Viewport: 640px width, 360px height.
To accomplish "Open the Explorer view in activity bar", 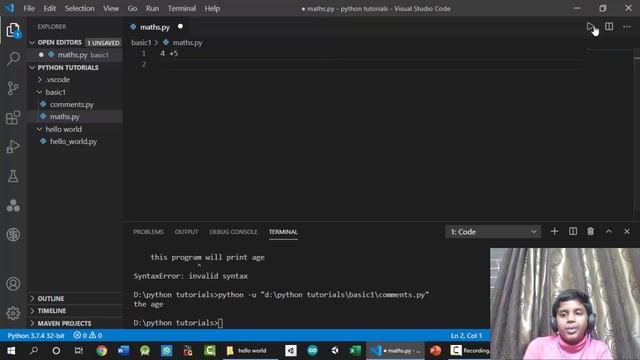I will [13, 30].
